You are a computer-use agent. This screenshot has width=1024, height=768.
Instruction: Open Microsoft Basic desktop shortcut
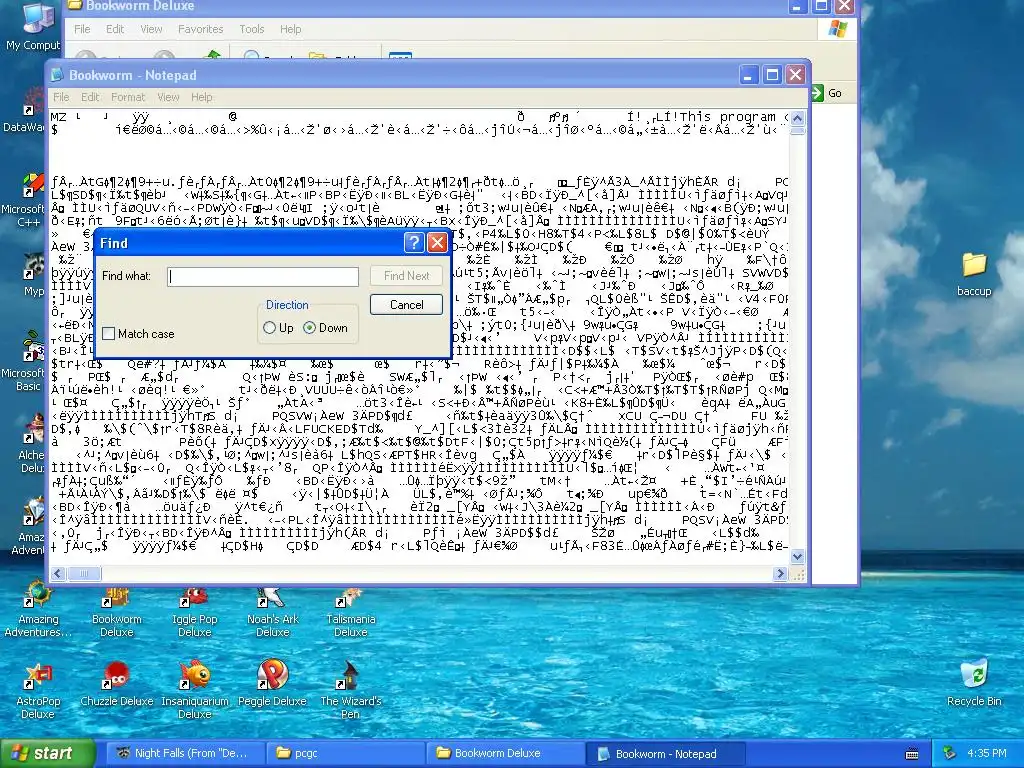24,360
